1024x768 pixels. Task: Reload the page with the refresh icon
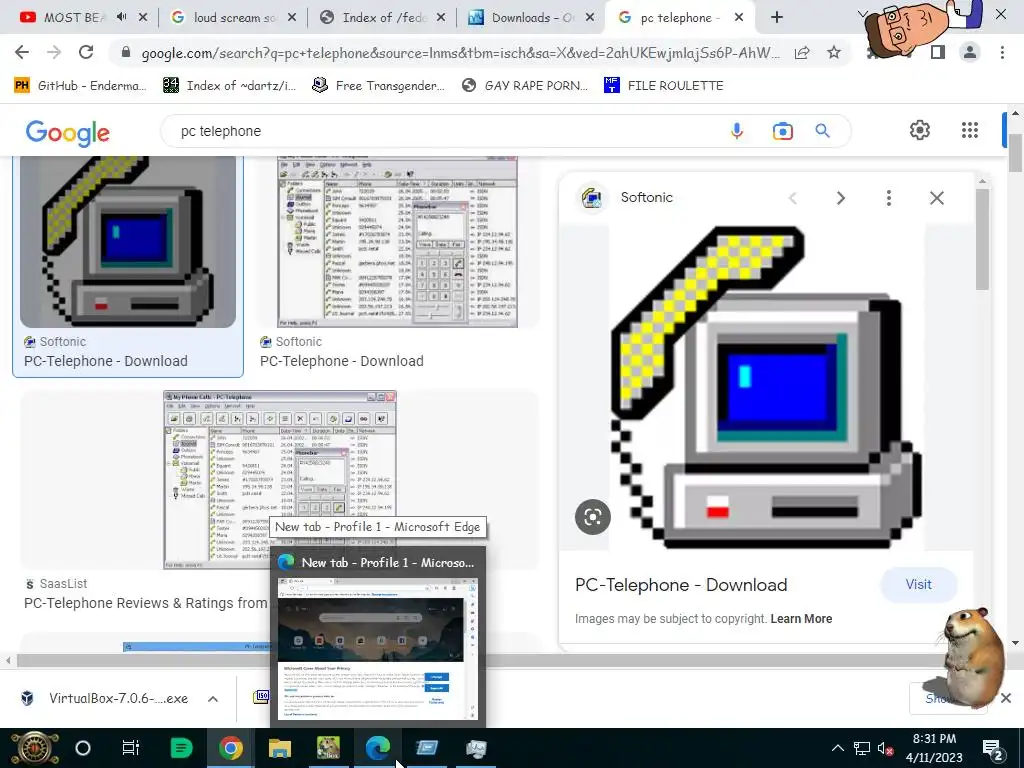86,52
